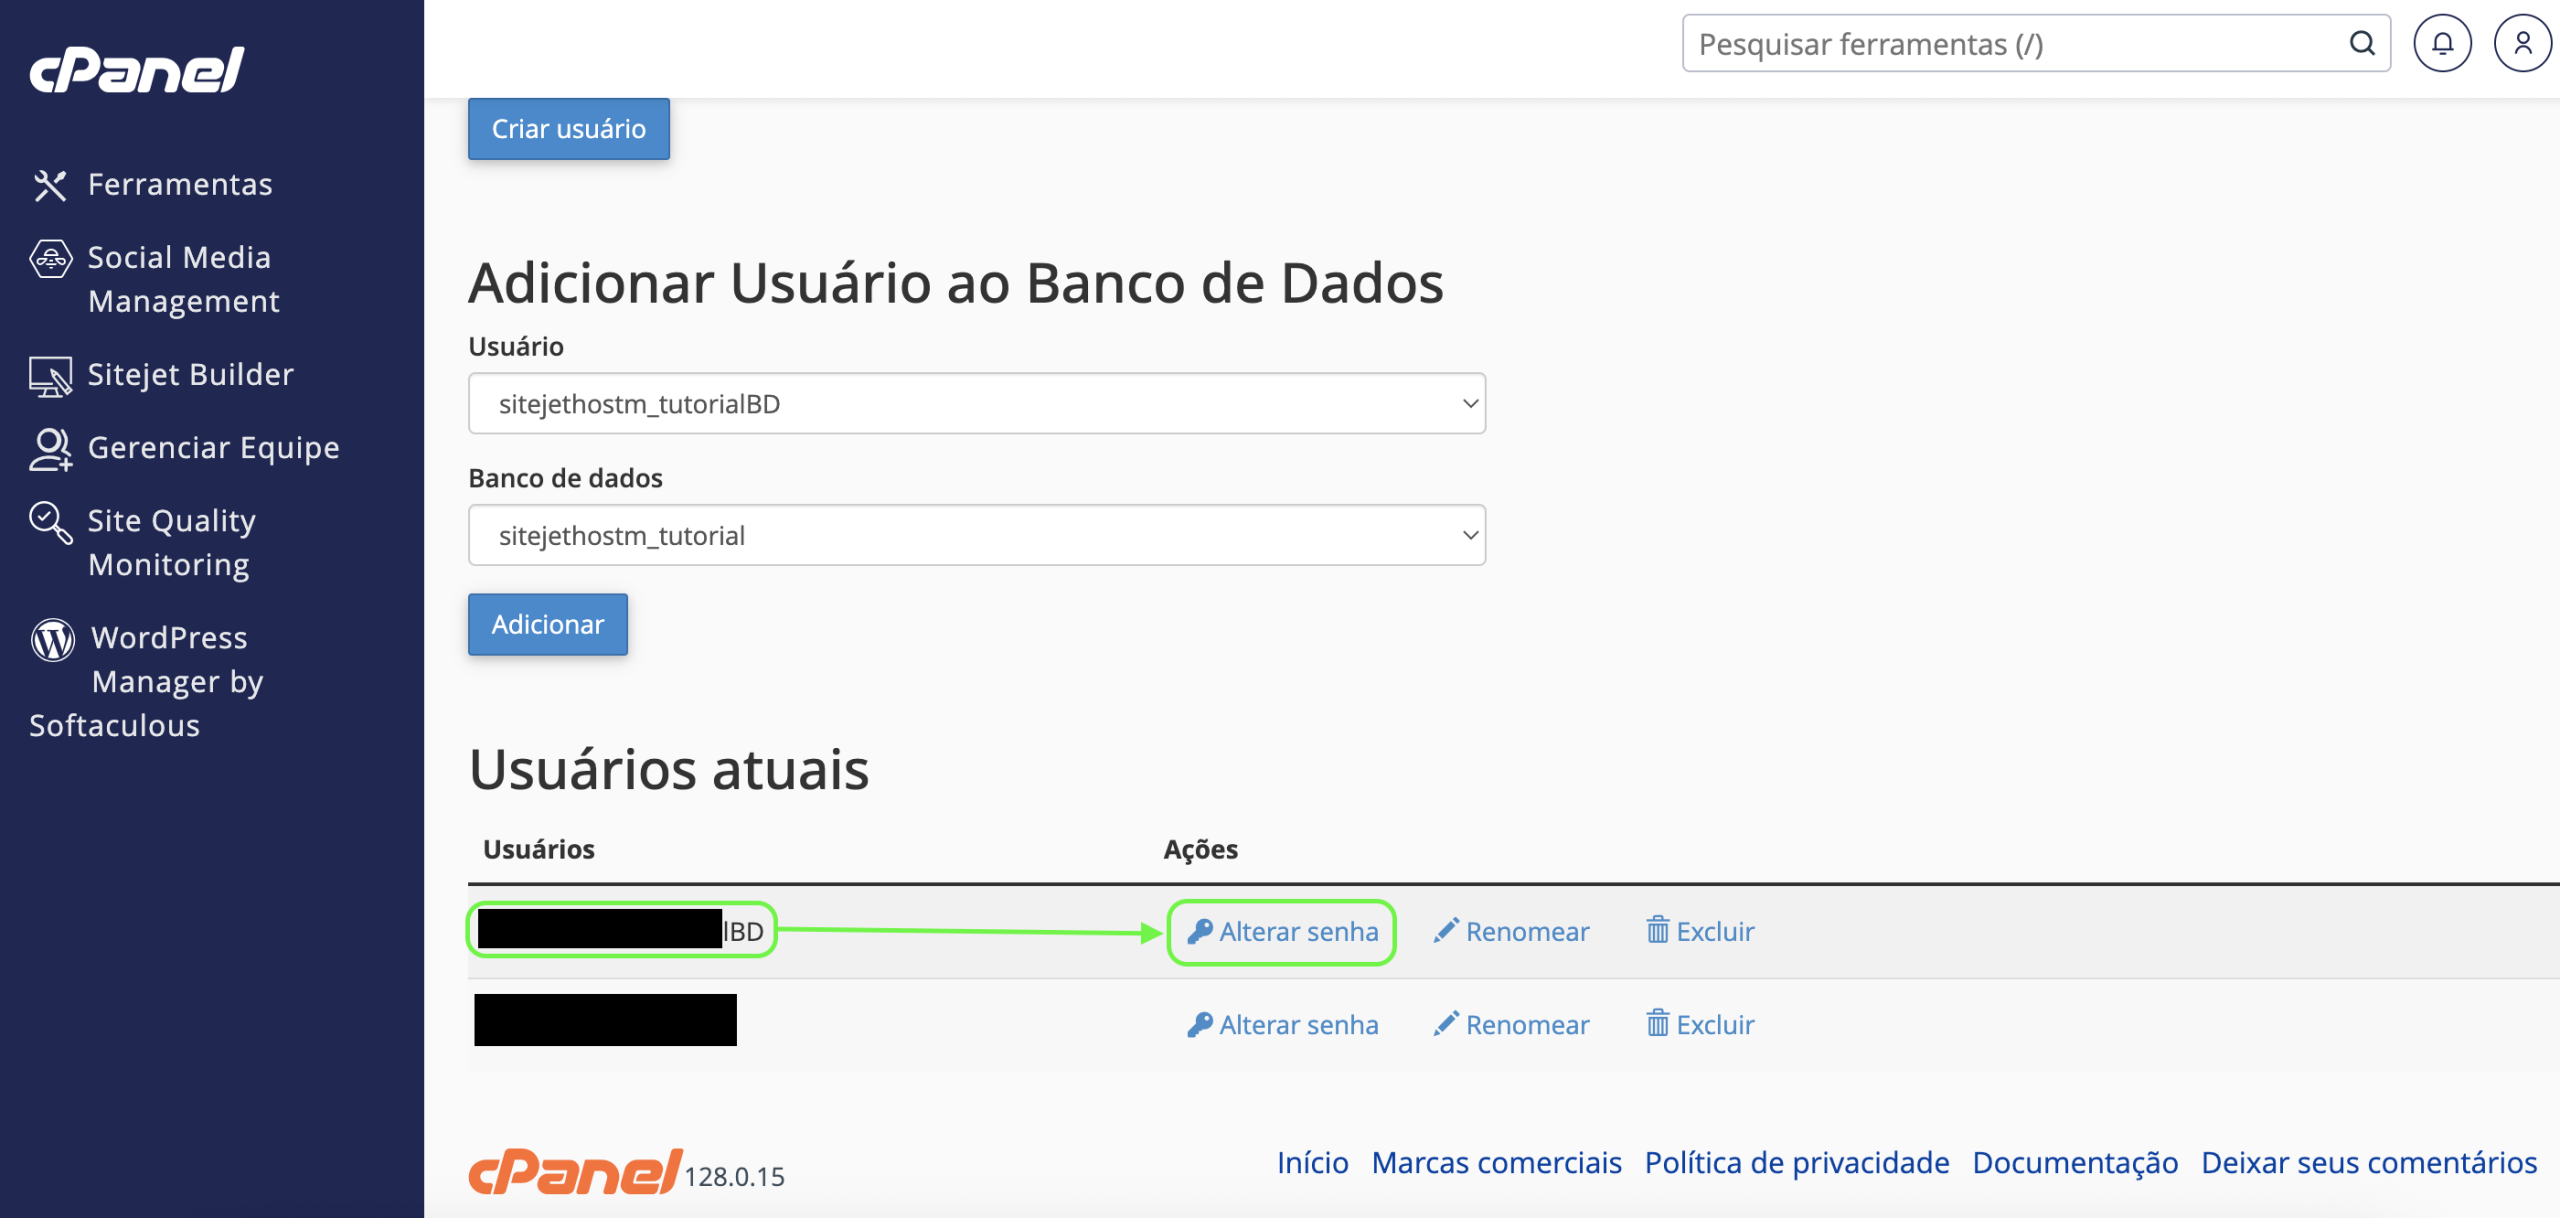Select Ferramentas in the sidebar
2560x1218 pixels.
[x=180, y=185]
